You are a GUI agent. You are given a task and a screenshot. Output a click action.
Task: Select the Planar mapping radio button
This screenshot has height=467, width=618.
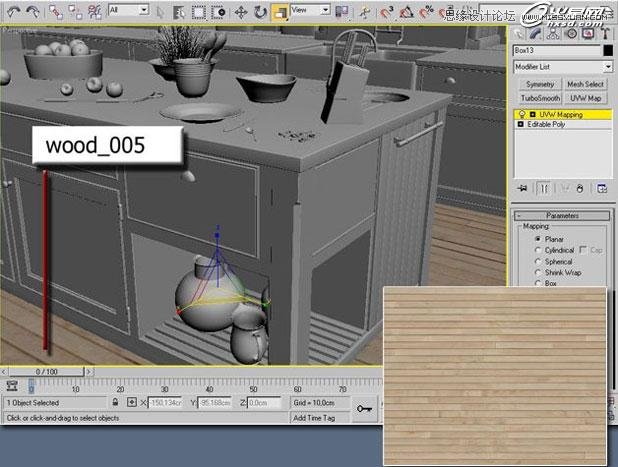[538, 240]
